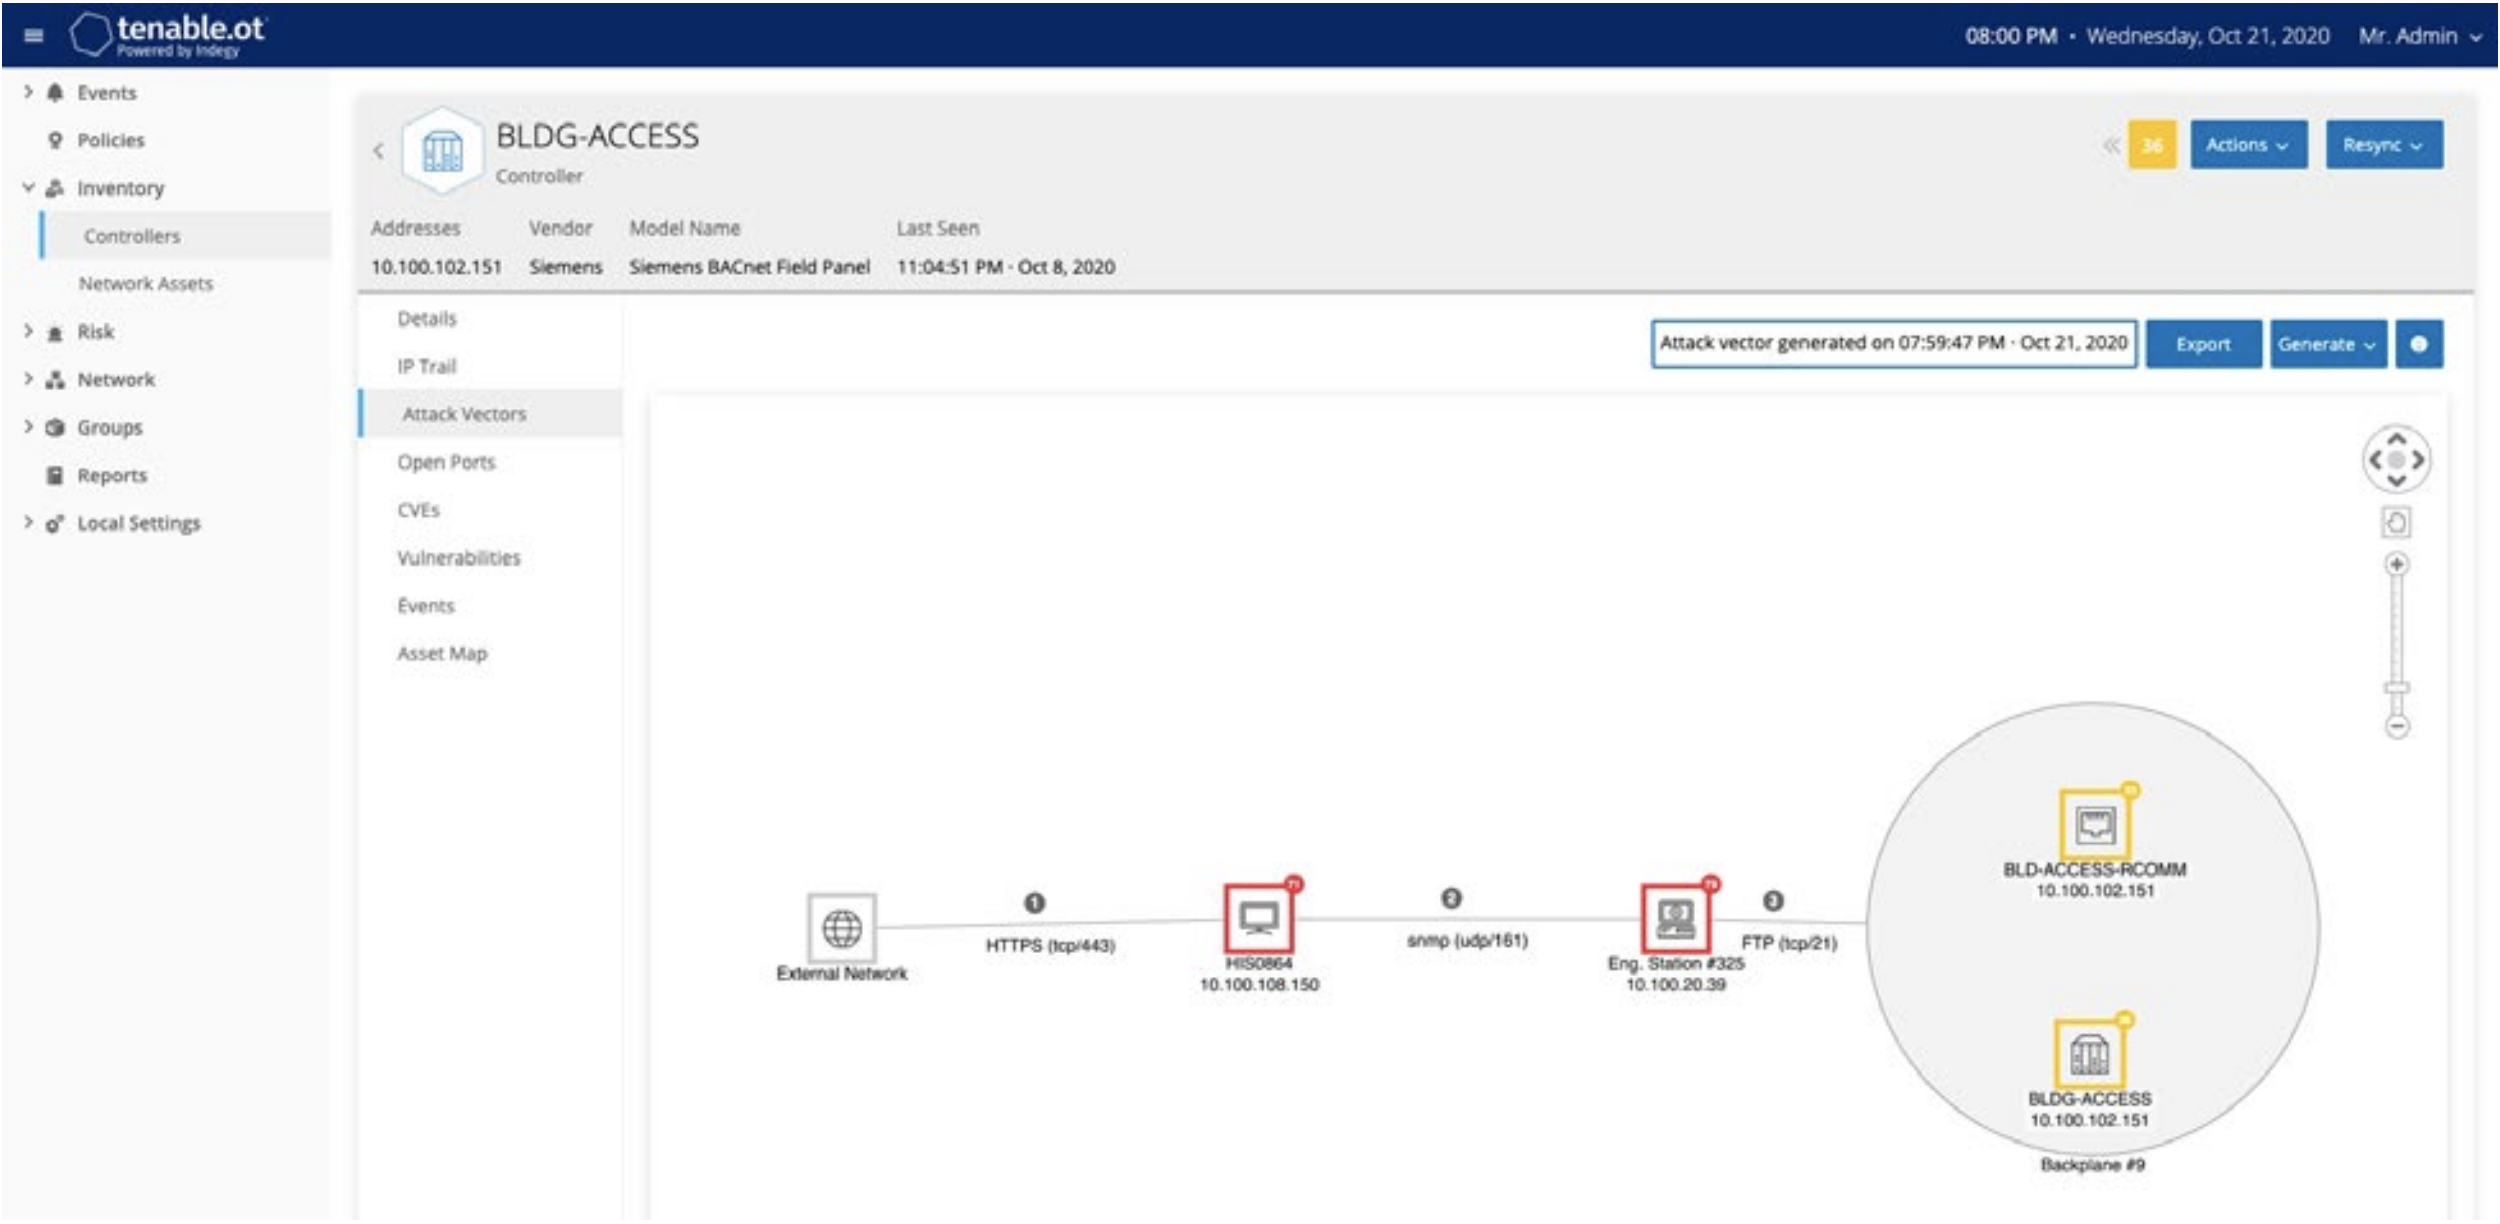Expand the Actions dropdown menu

[2250, 147]
